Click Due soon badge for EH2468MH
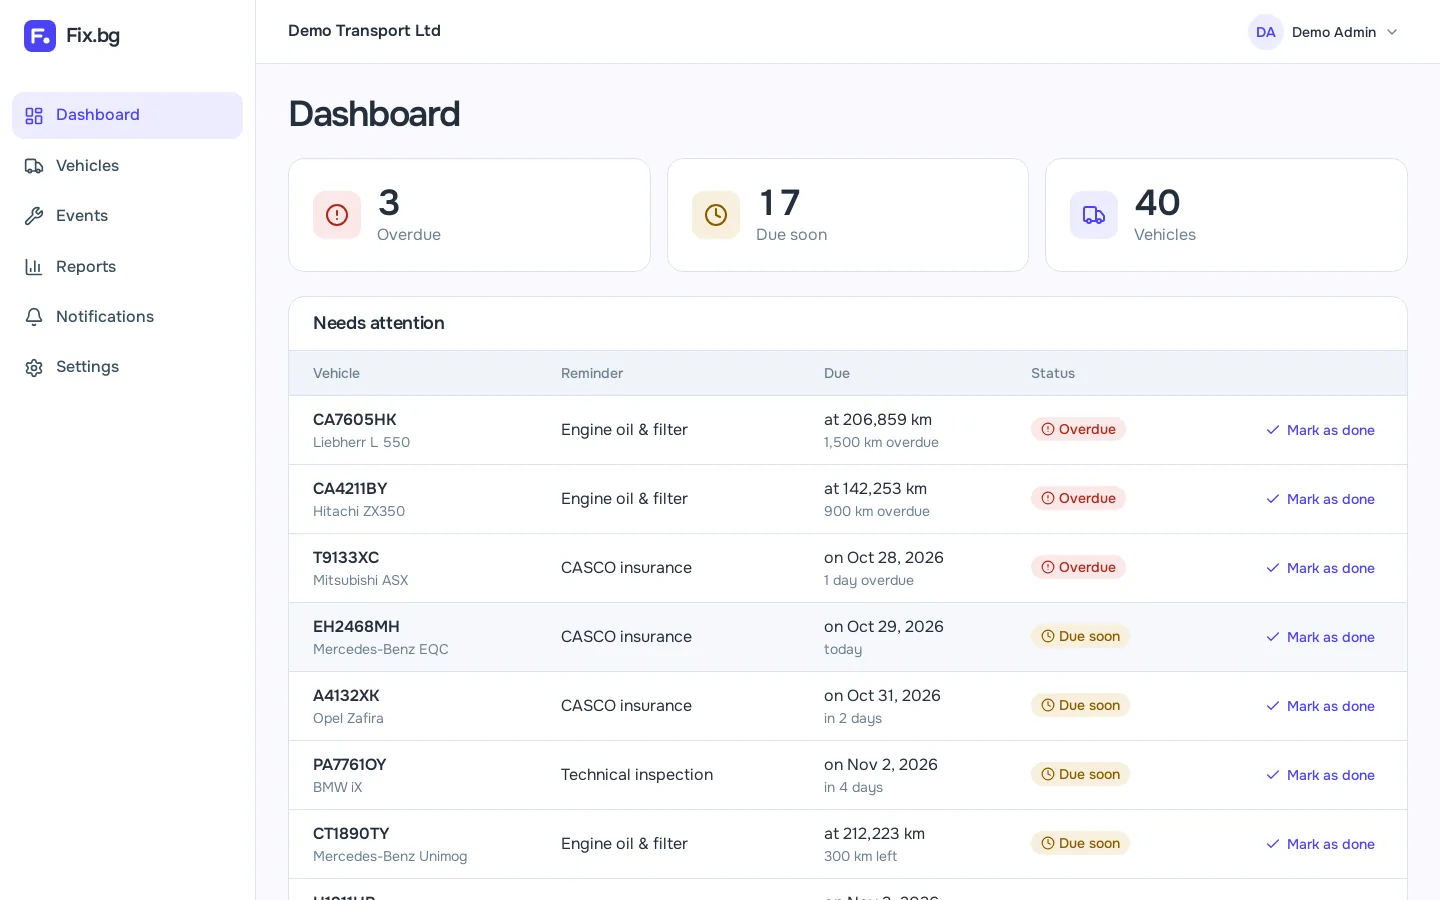This screenshot has height=900, width=1440. coord(1080,636)
